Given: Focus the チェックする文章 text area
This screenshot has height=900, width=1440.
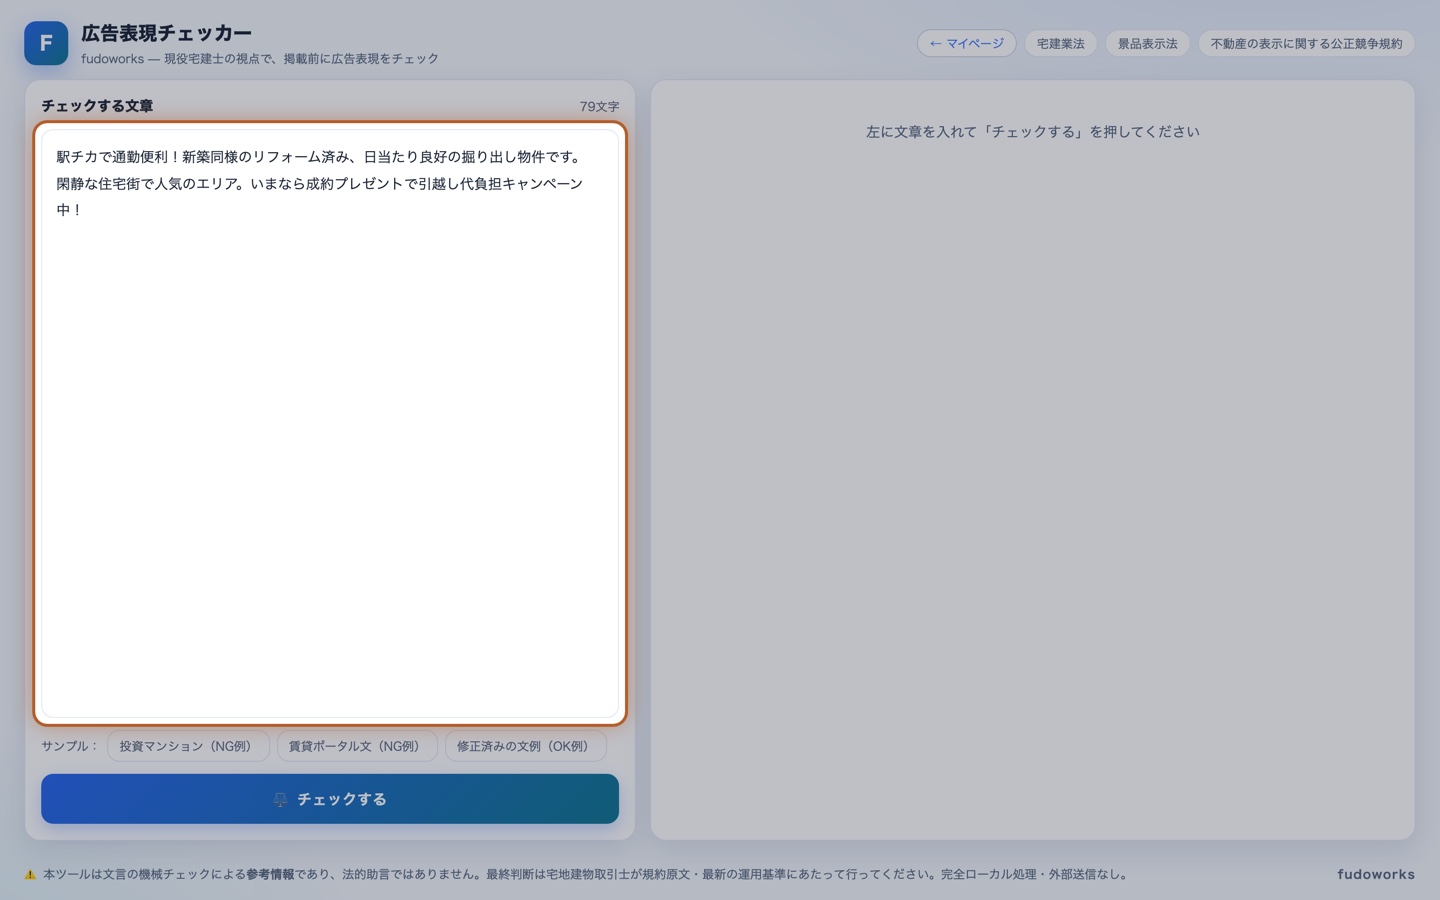Looking at the screenshot, I should (x=330, y=423).
